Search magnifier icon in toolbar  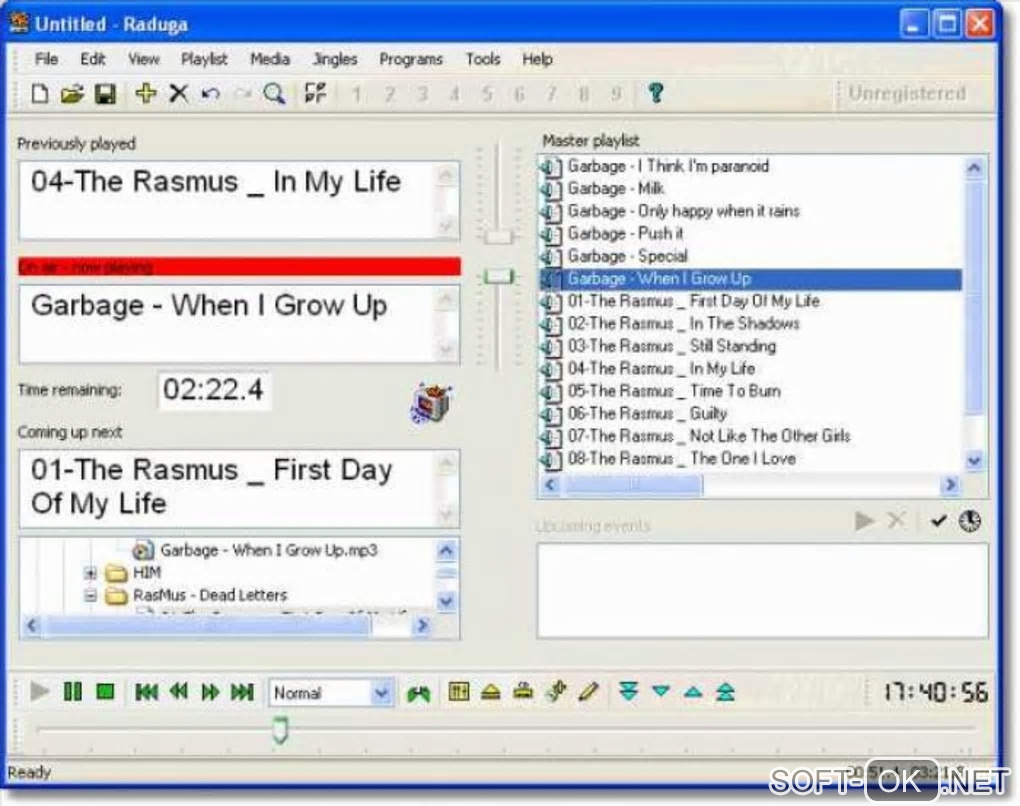tap(275, 94)
